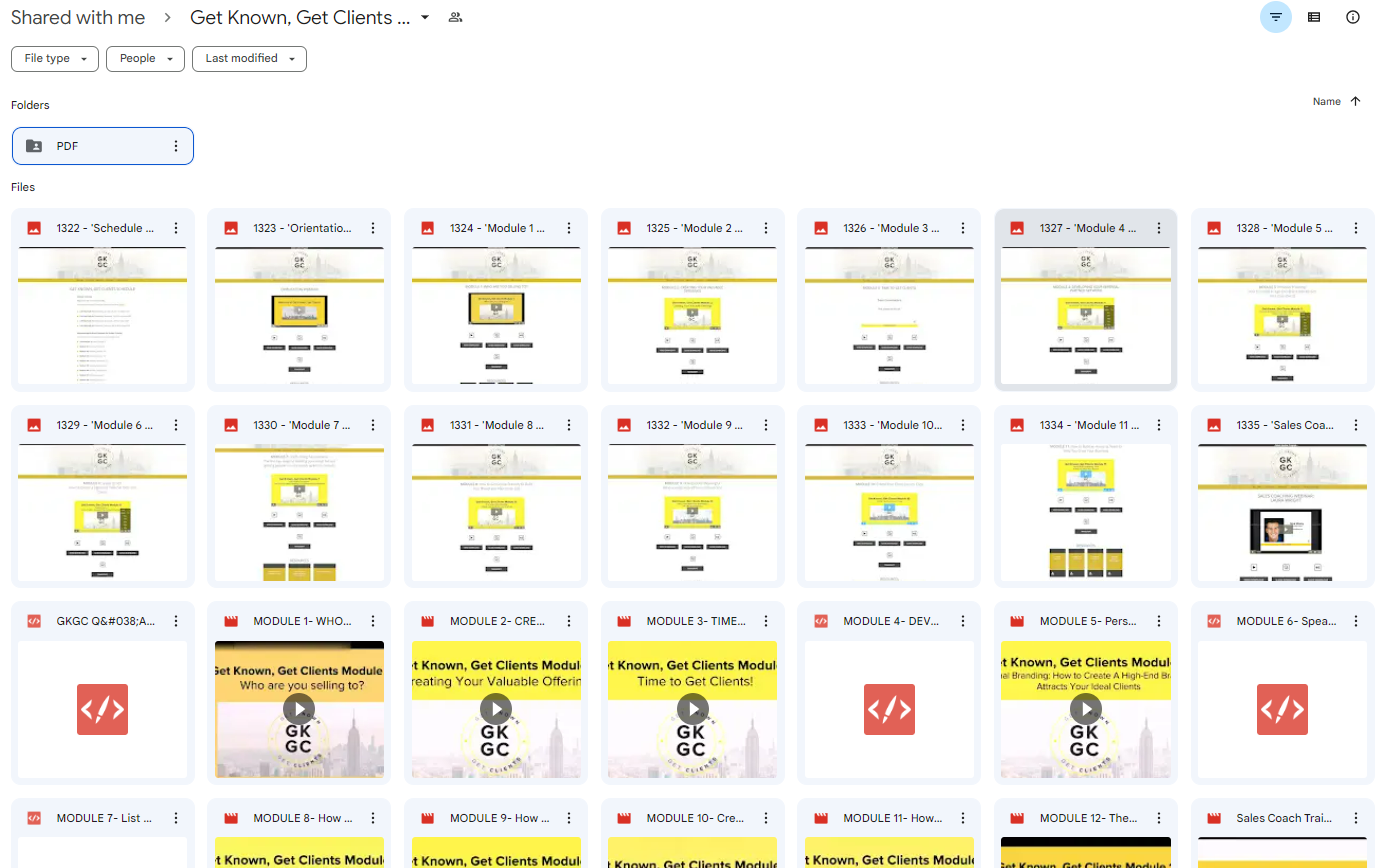The width and height of the screenshot is (1381, 868).
Task: Select file name 'Sales Coach Trai...'
Action: coord(1283,819)
